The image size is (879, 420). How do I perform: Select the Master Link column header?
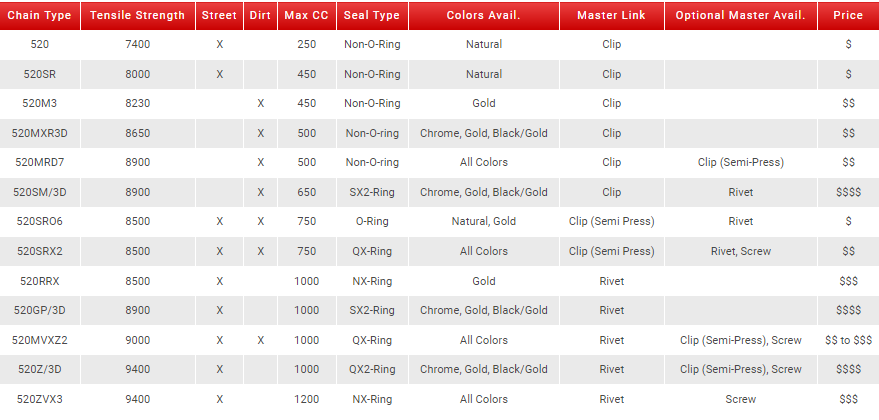point(611,16)
